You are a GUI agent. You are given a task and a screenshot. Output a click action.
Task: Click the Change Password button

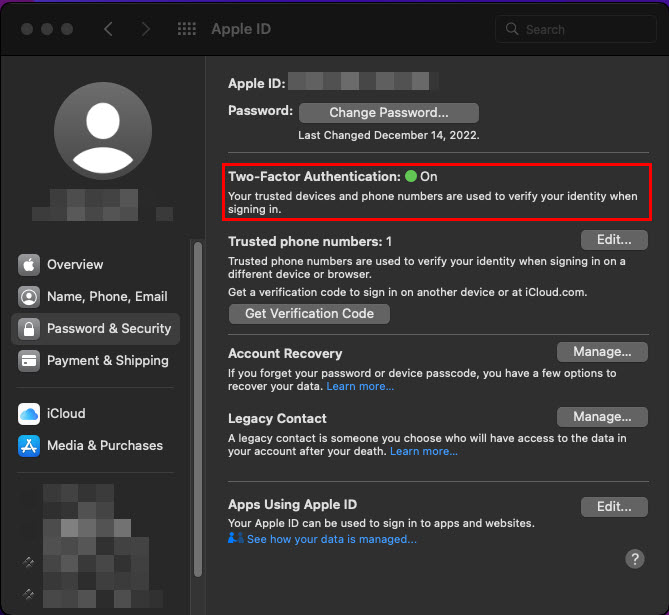[389, 113]
